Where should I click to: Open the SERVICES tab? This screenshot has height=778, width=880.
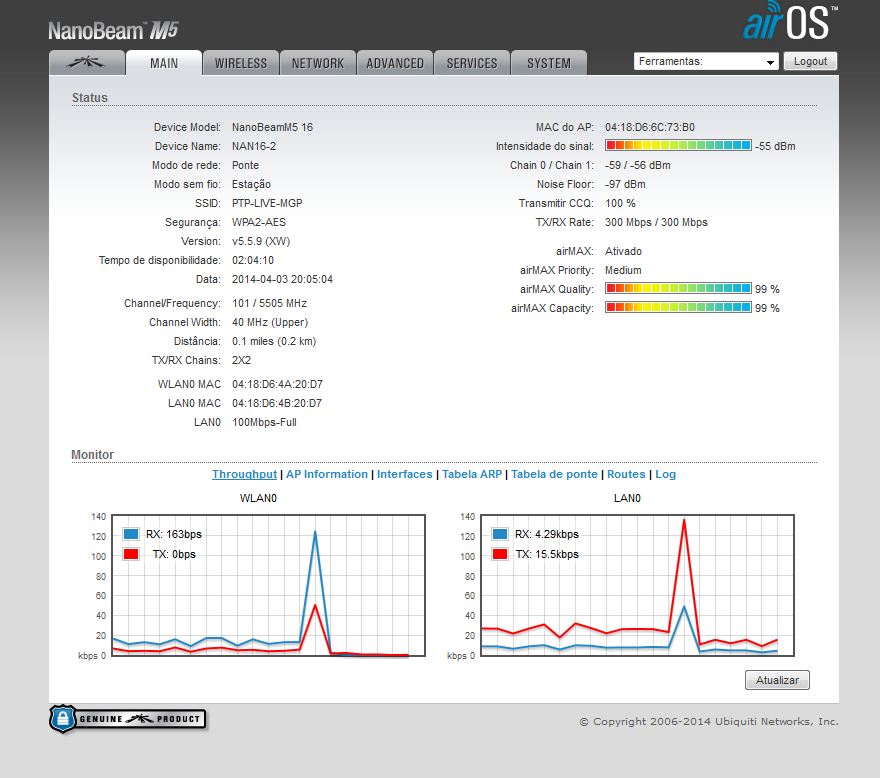[472, 63]
